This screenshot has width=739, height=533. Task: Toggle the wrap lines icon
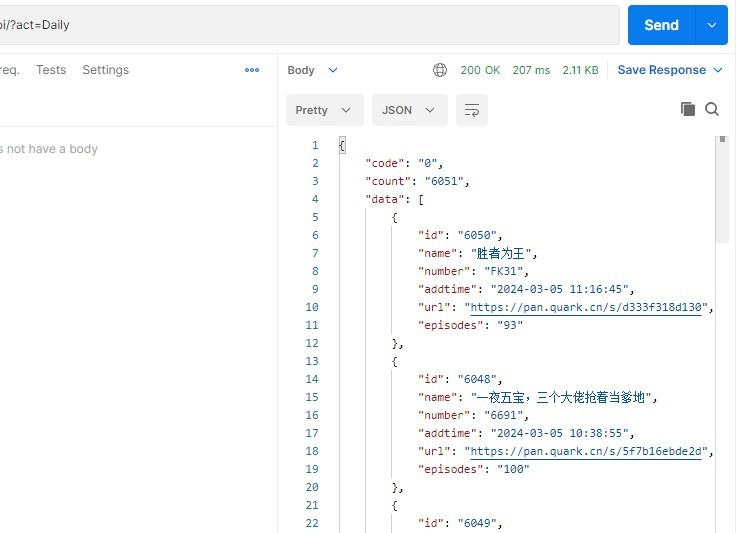(471, 110)
